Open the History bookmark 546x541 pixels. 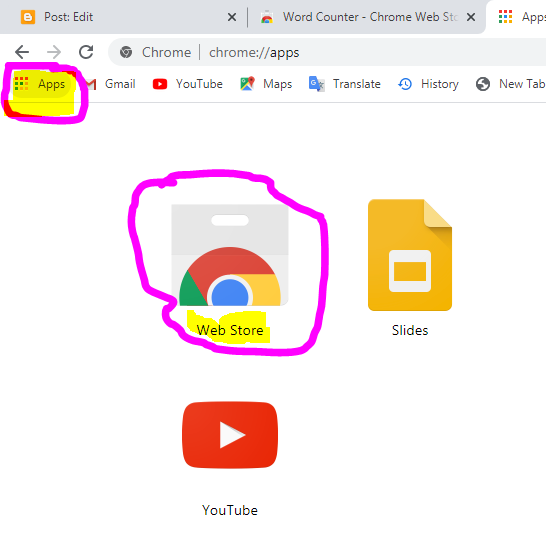(x=428, y=84)
